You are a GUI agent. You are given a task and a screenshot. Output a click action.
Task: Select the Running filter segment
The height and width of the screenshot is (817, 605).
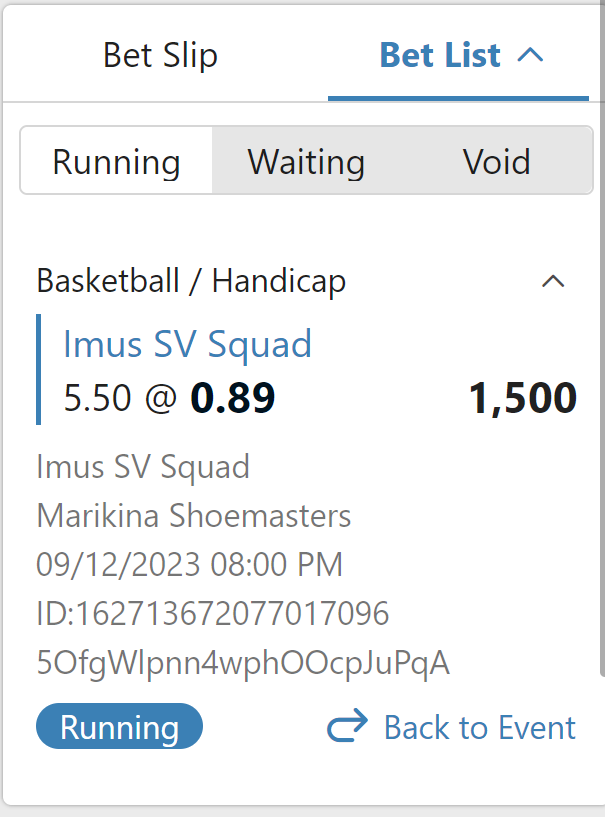[x=116, y=161]
